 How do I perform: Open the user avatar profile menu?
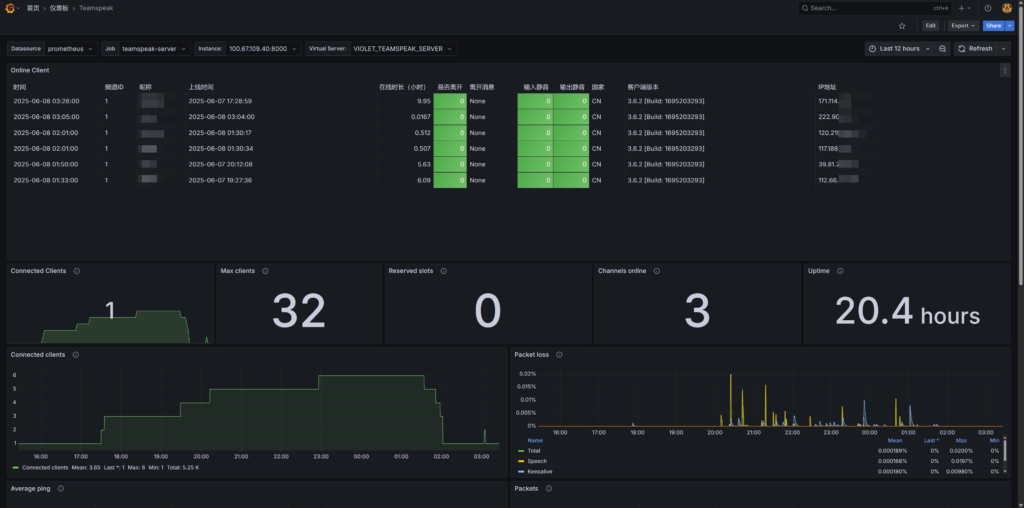1007,8
